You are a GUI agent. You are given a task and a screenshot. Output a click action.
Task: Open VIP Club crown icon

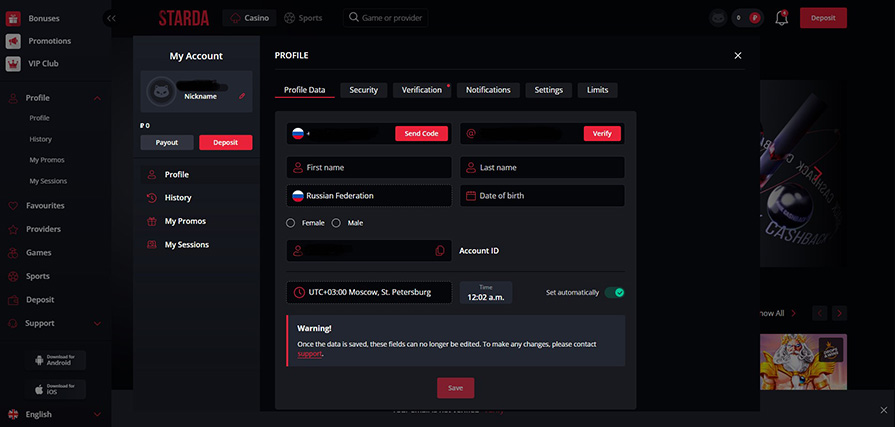[x=14, y=64]
